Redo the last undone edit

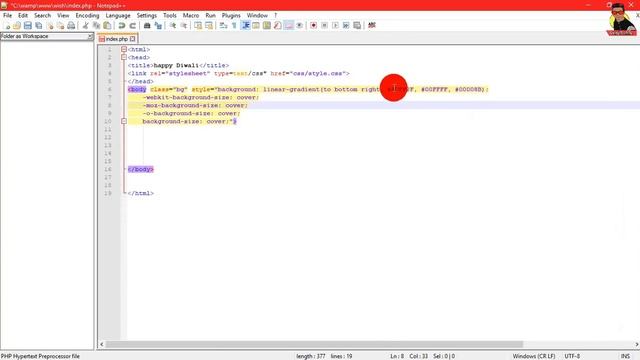tap(132, 26)
